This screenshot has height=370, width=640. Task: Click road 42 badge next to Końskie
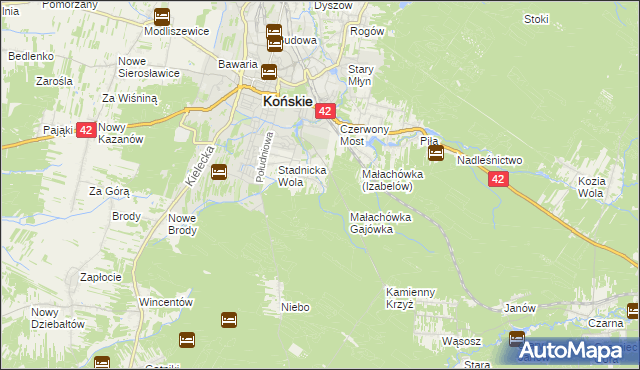tap(325, 111)
